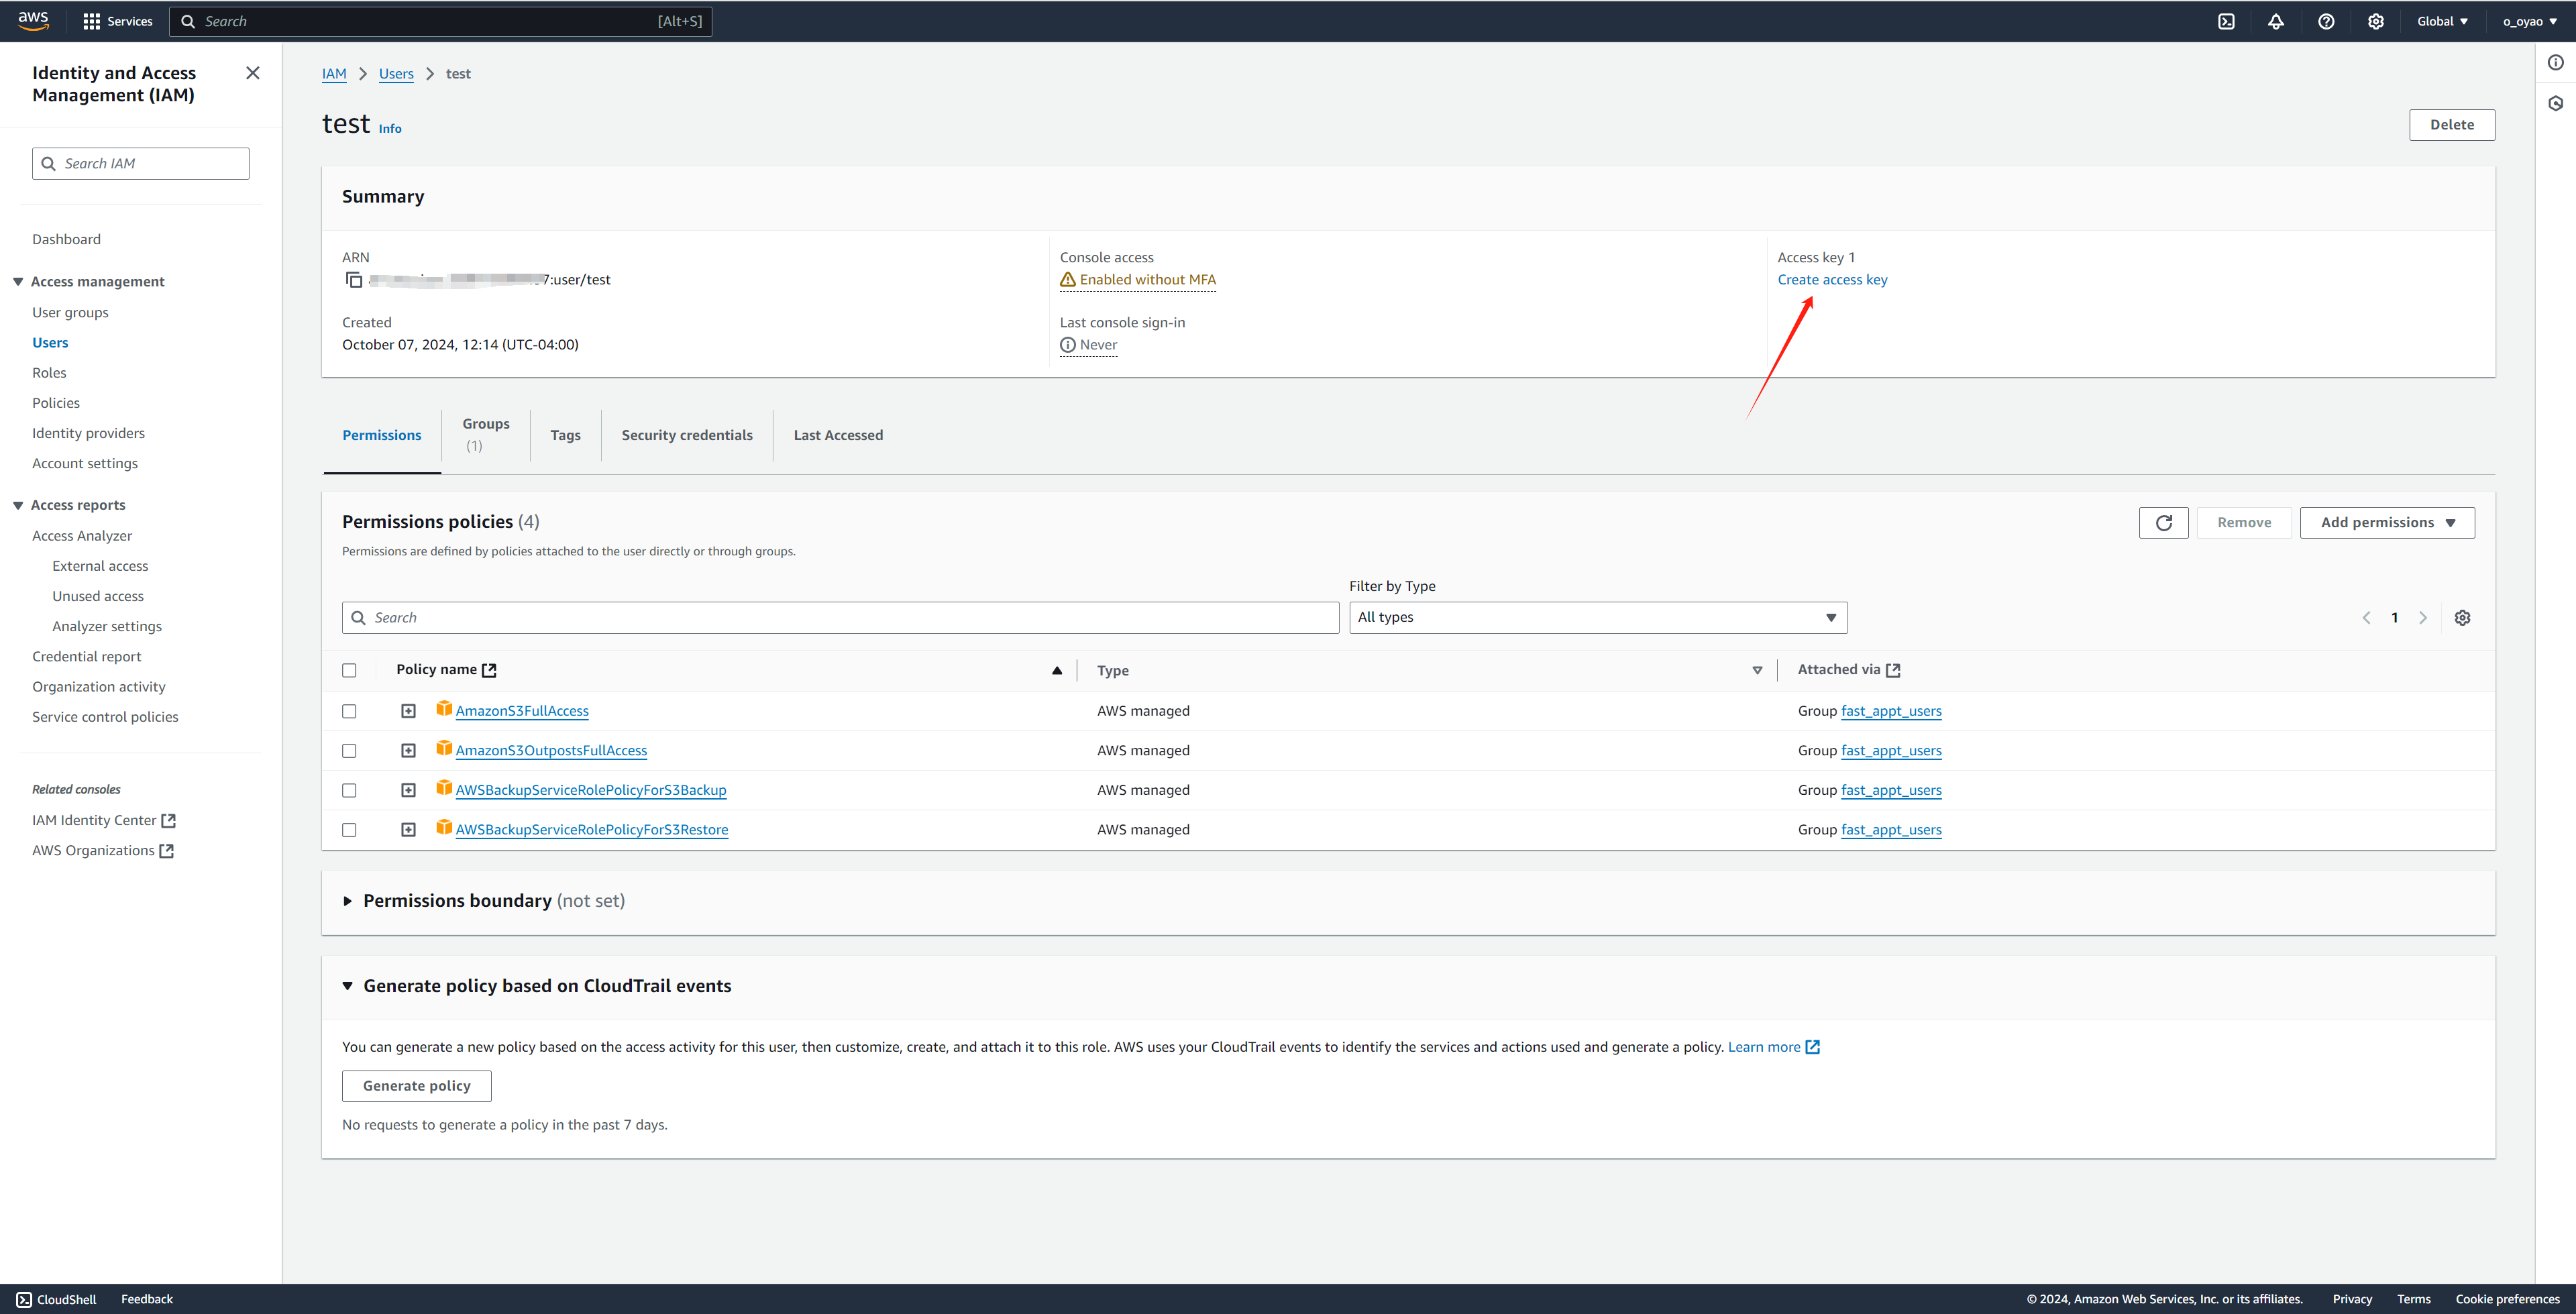
Task: Close the IAM navigation side panel
Action: [253, 73]
